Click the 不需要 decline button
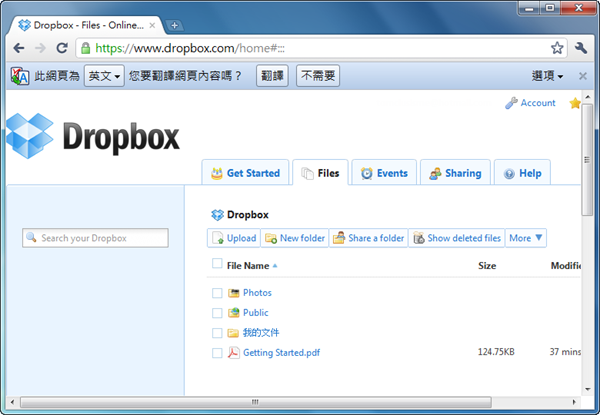 pyautogui.click(x=318, y=76)
